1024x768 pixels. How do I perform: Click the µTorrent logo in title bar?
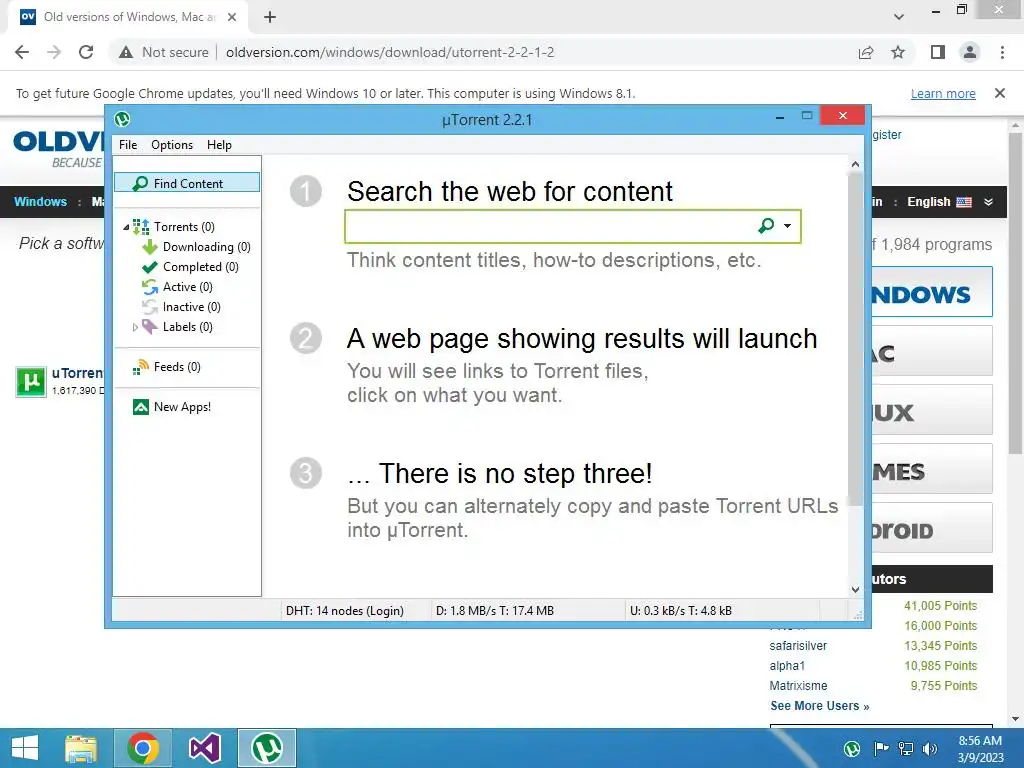(122, 120)
